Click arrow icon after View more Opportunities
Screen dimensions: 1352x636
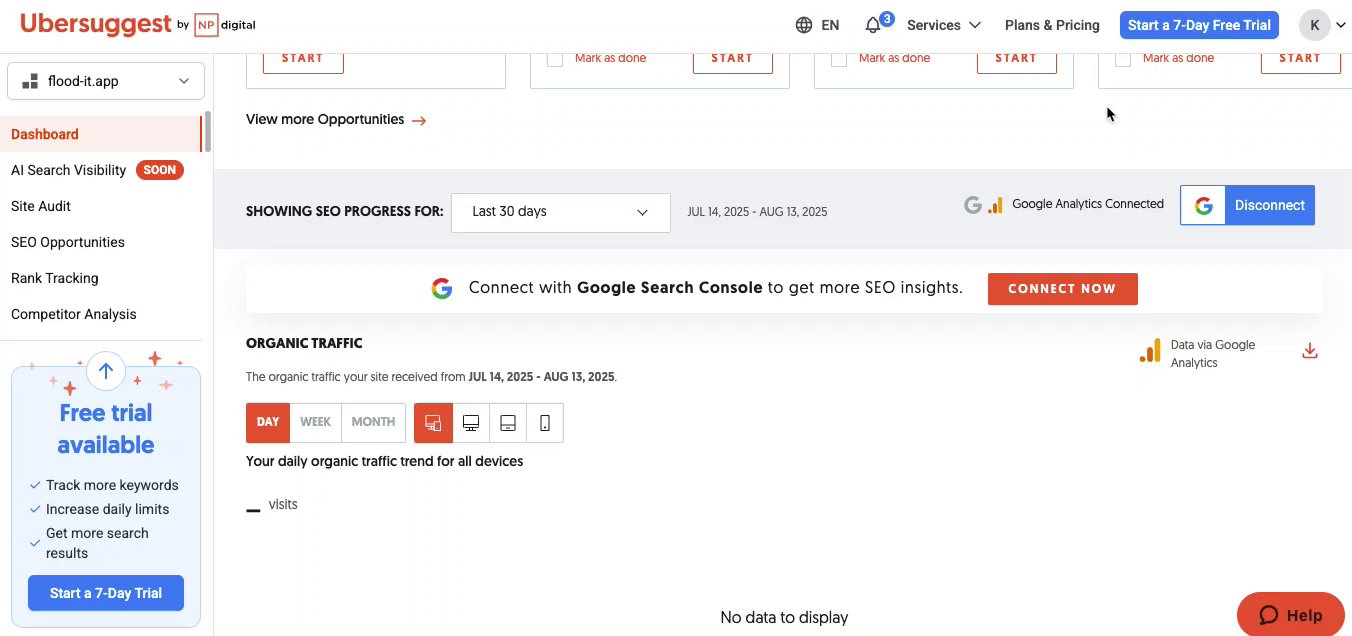[419, 120]
